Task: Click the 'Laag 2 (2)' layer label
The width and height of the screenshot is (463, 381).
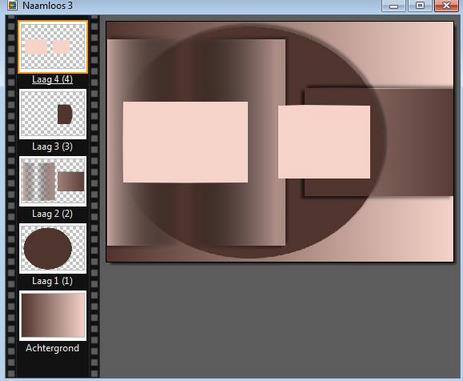Action: [x=52, y=214]
